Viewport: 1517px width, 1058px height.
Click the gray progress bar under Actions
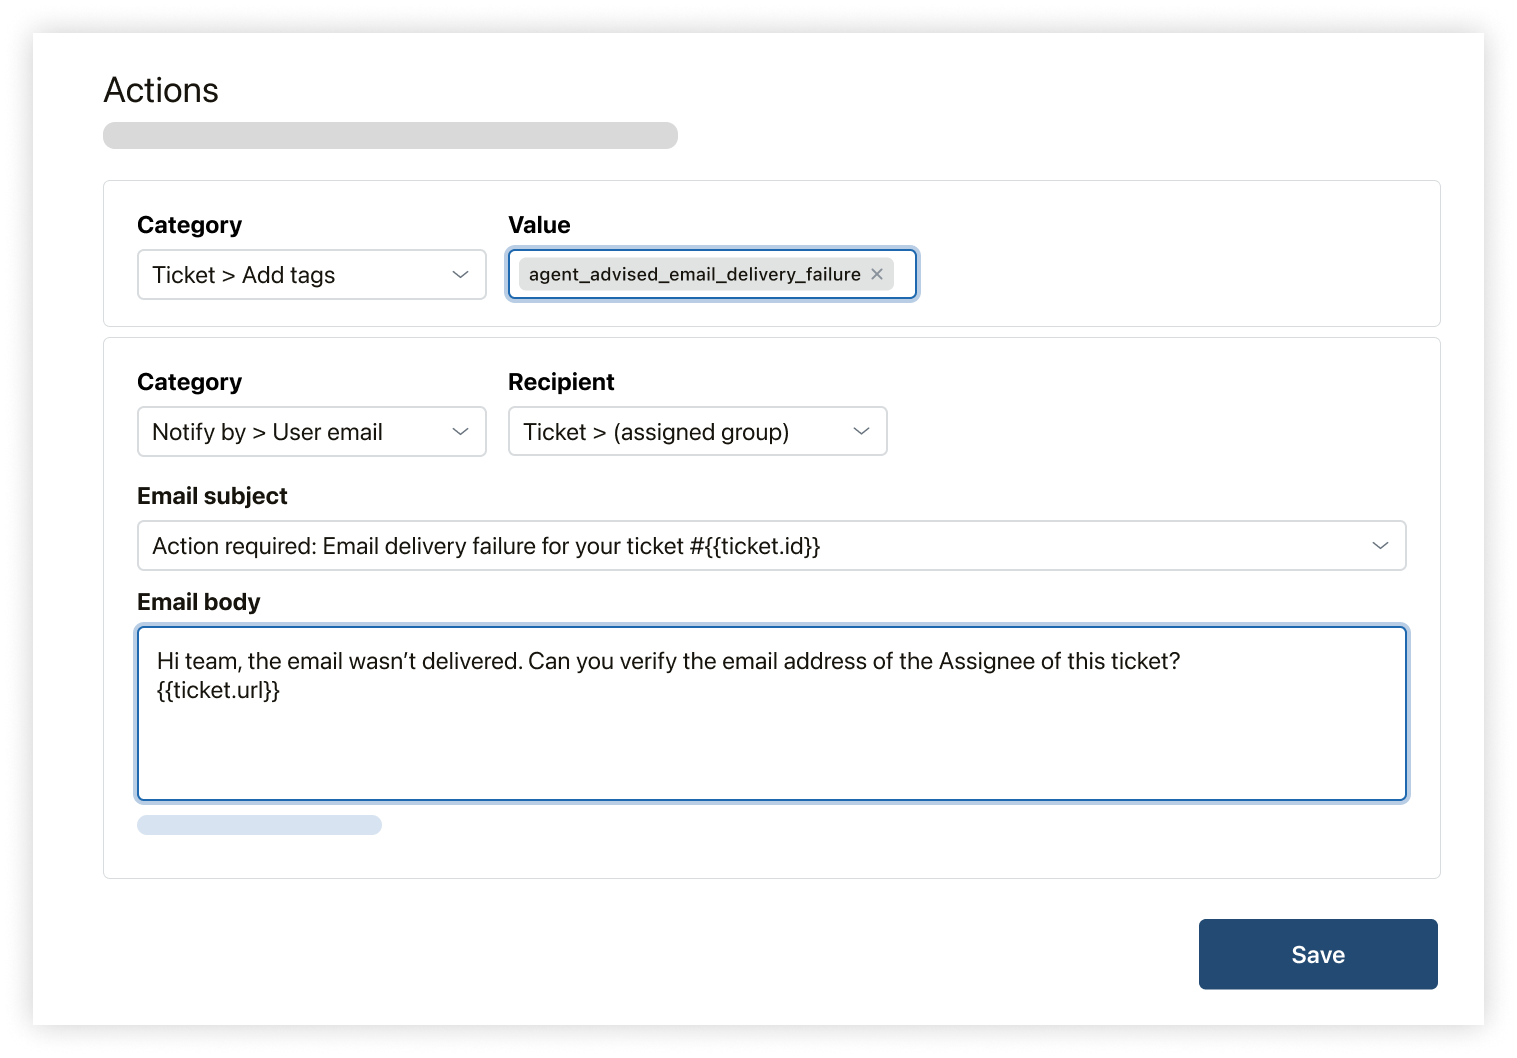[390, 136]
